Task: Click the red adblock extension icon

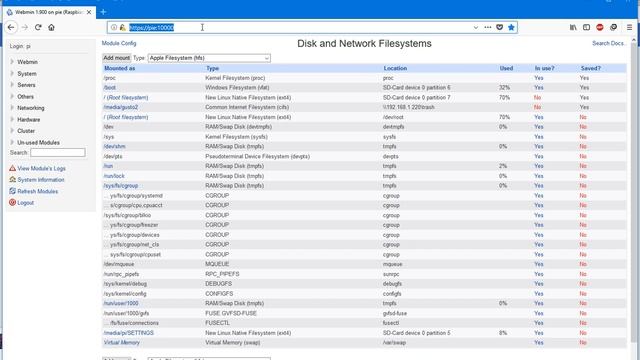Action: [x=600, y=27]
